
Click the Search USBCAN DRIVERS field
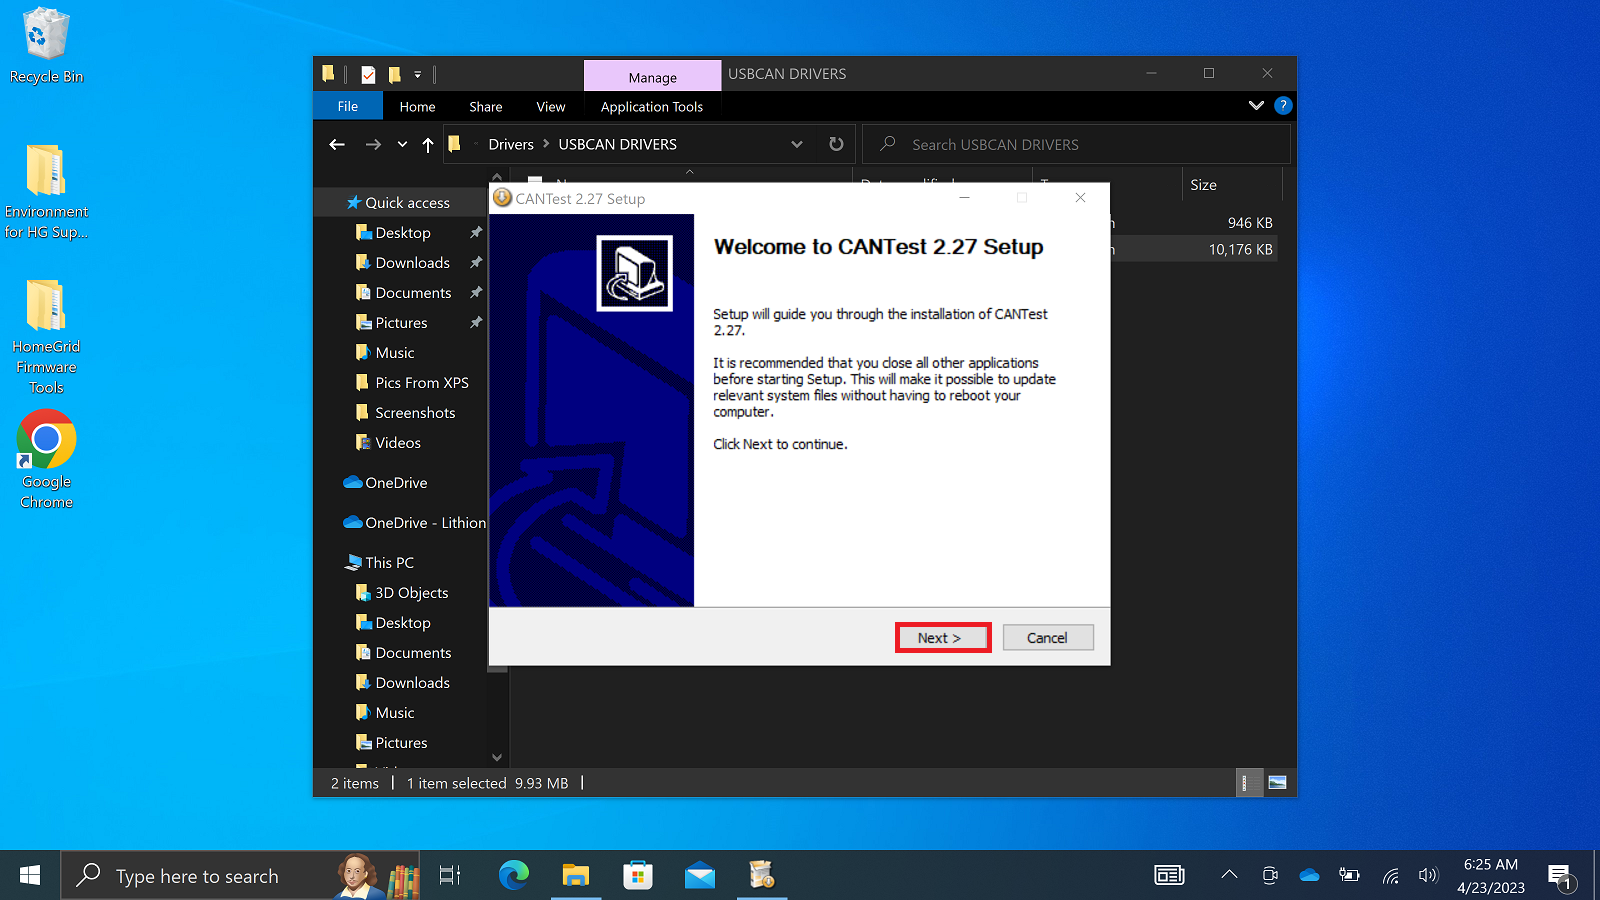click(1077, 144)
